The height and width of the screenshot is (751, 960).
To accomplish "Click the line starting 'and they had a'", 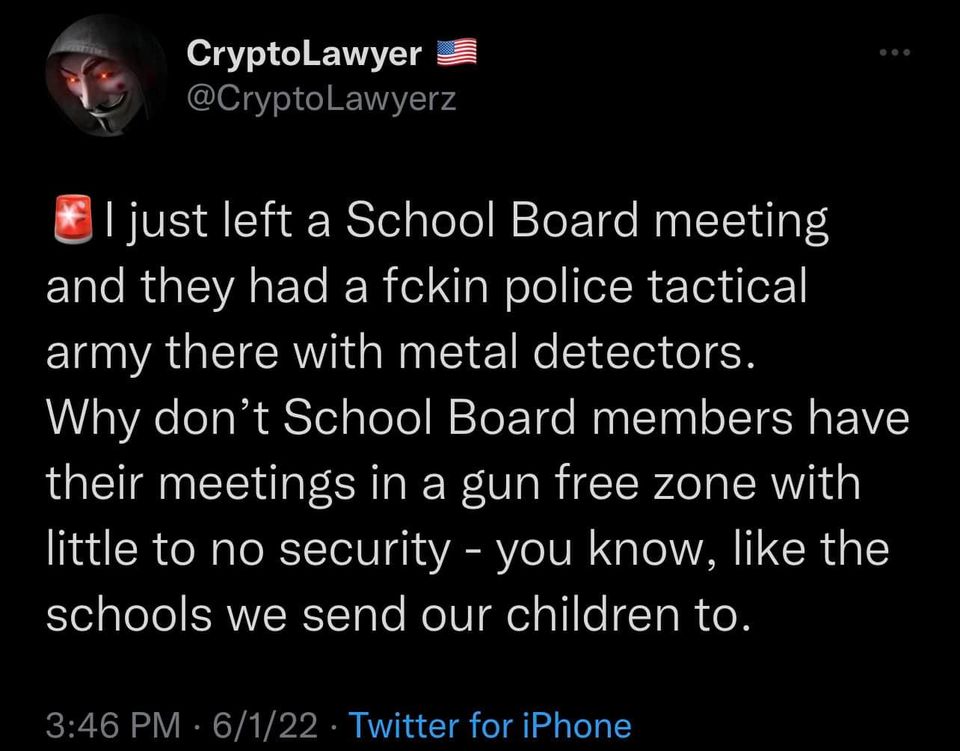I will pyautogui.click(x=426, y=288).
